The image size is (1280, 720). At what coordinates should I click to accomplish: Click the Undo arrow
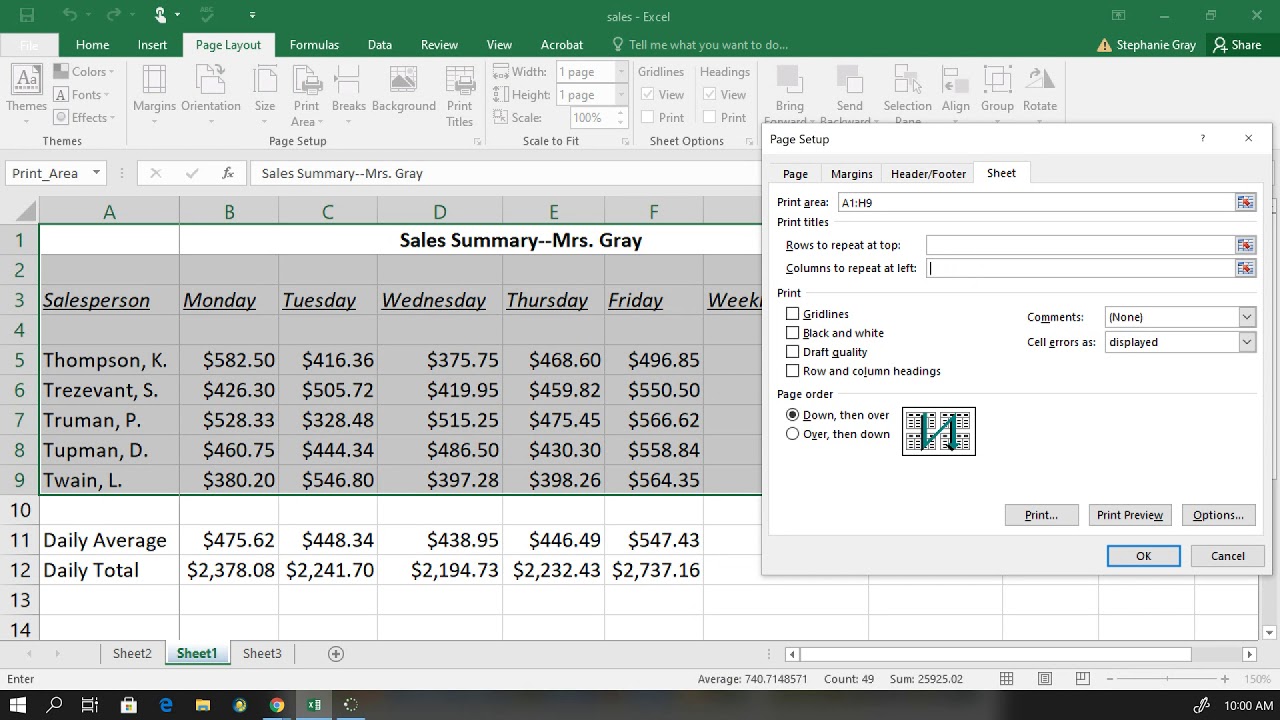click(x=69, y=15)
